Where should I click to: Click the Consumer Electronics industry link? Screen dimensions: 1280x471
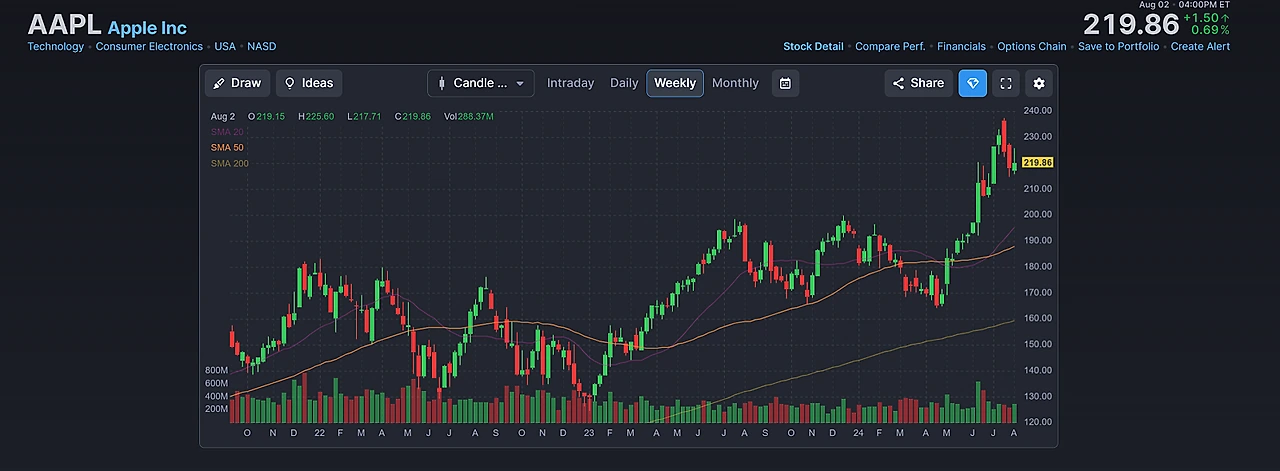point(149,46)
